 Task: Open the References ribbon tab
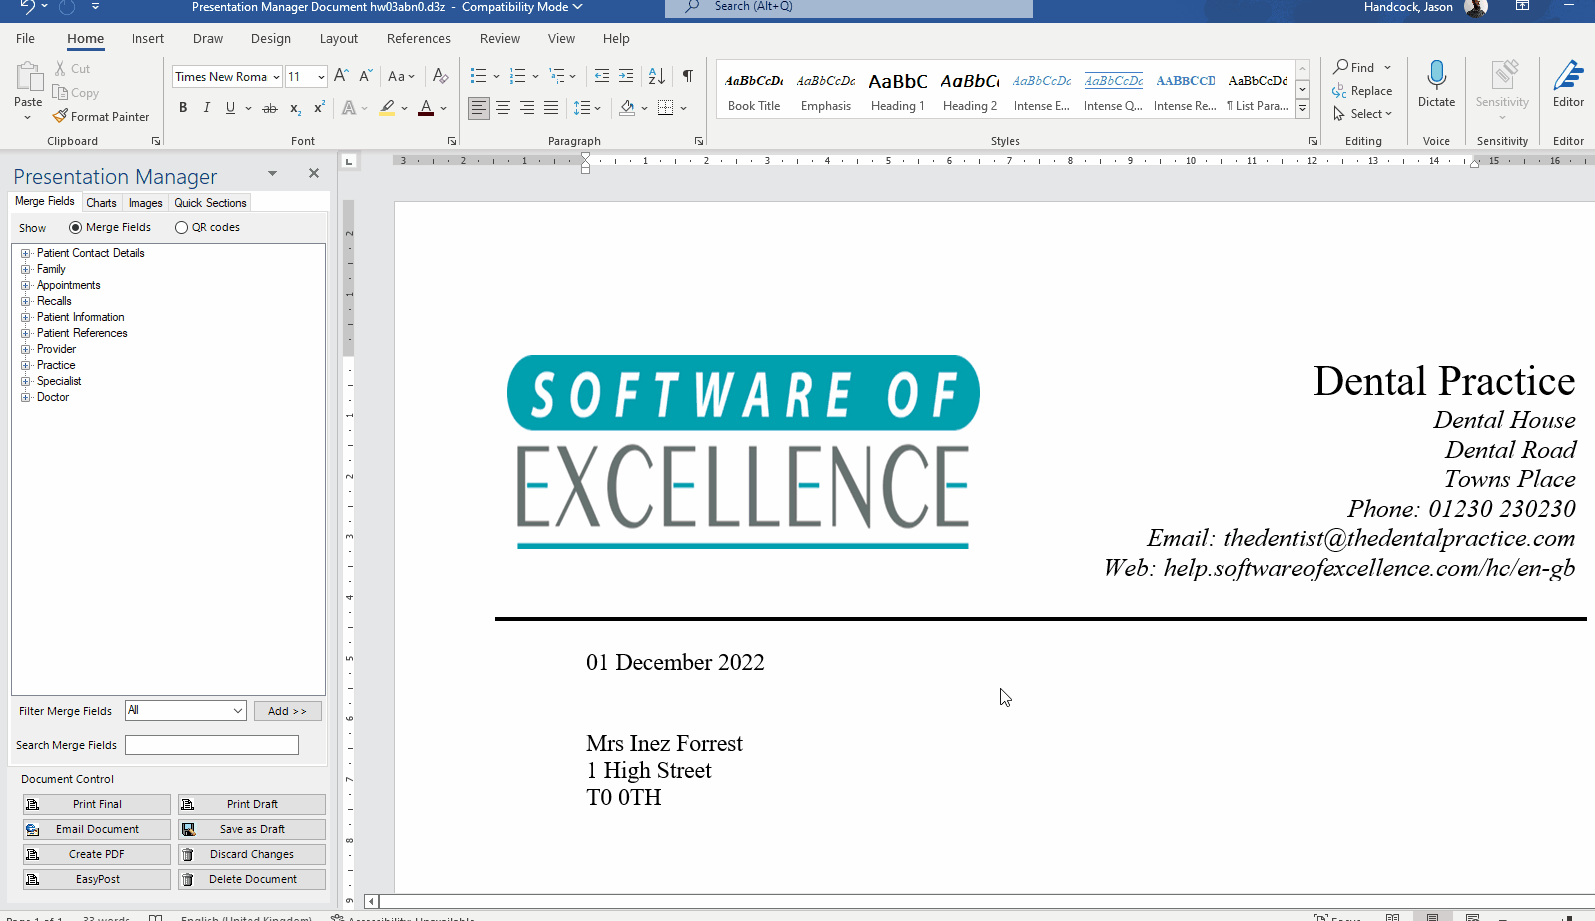pyautogui.click(x=419, y=39)
